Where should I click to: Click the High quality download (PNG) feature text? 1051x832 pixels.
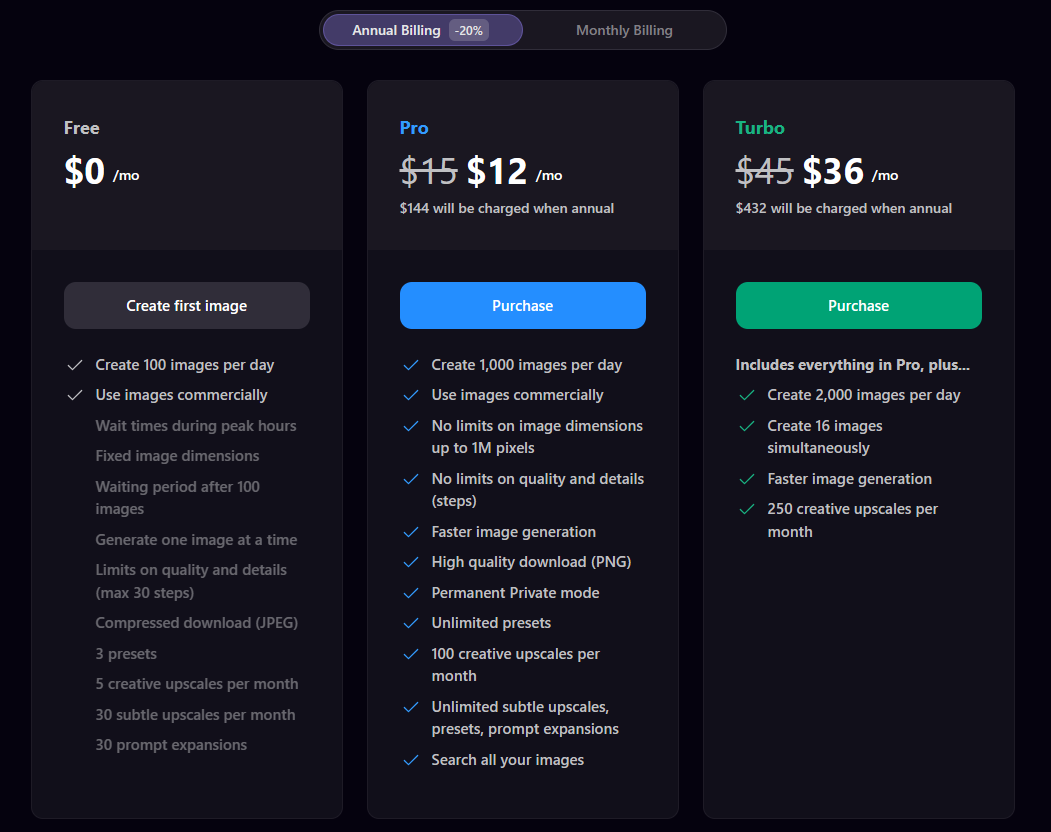click(531, 562)
